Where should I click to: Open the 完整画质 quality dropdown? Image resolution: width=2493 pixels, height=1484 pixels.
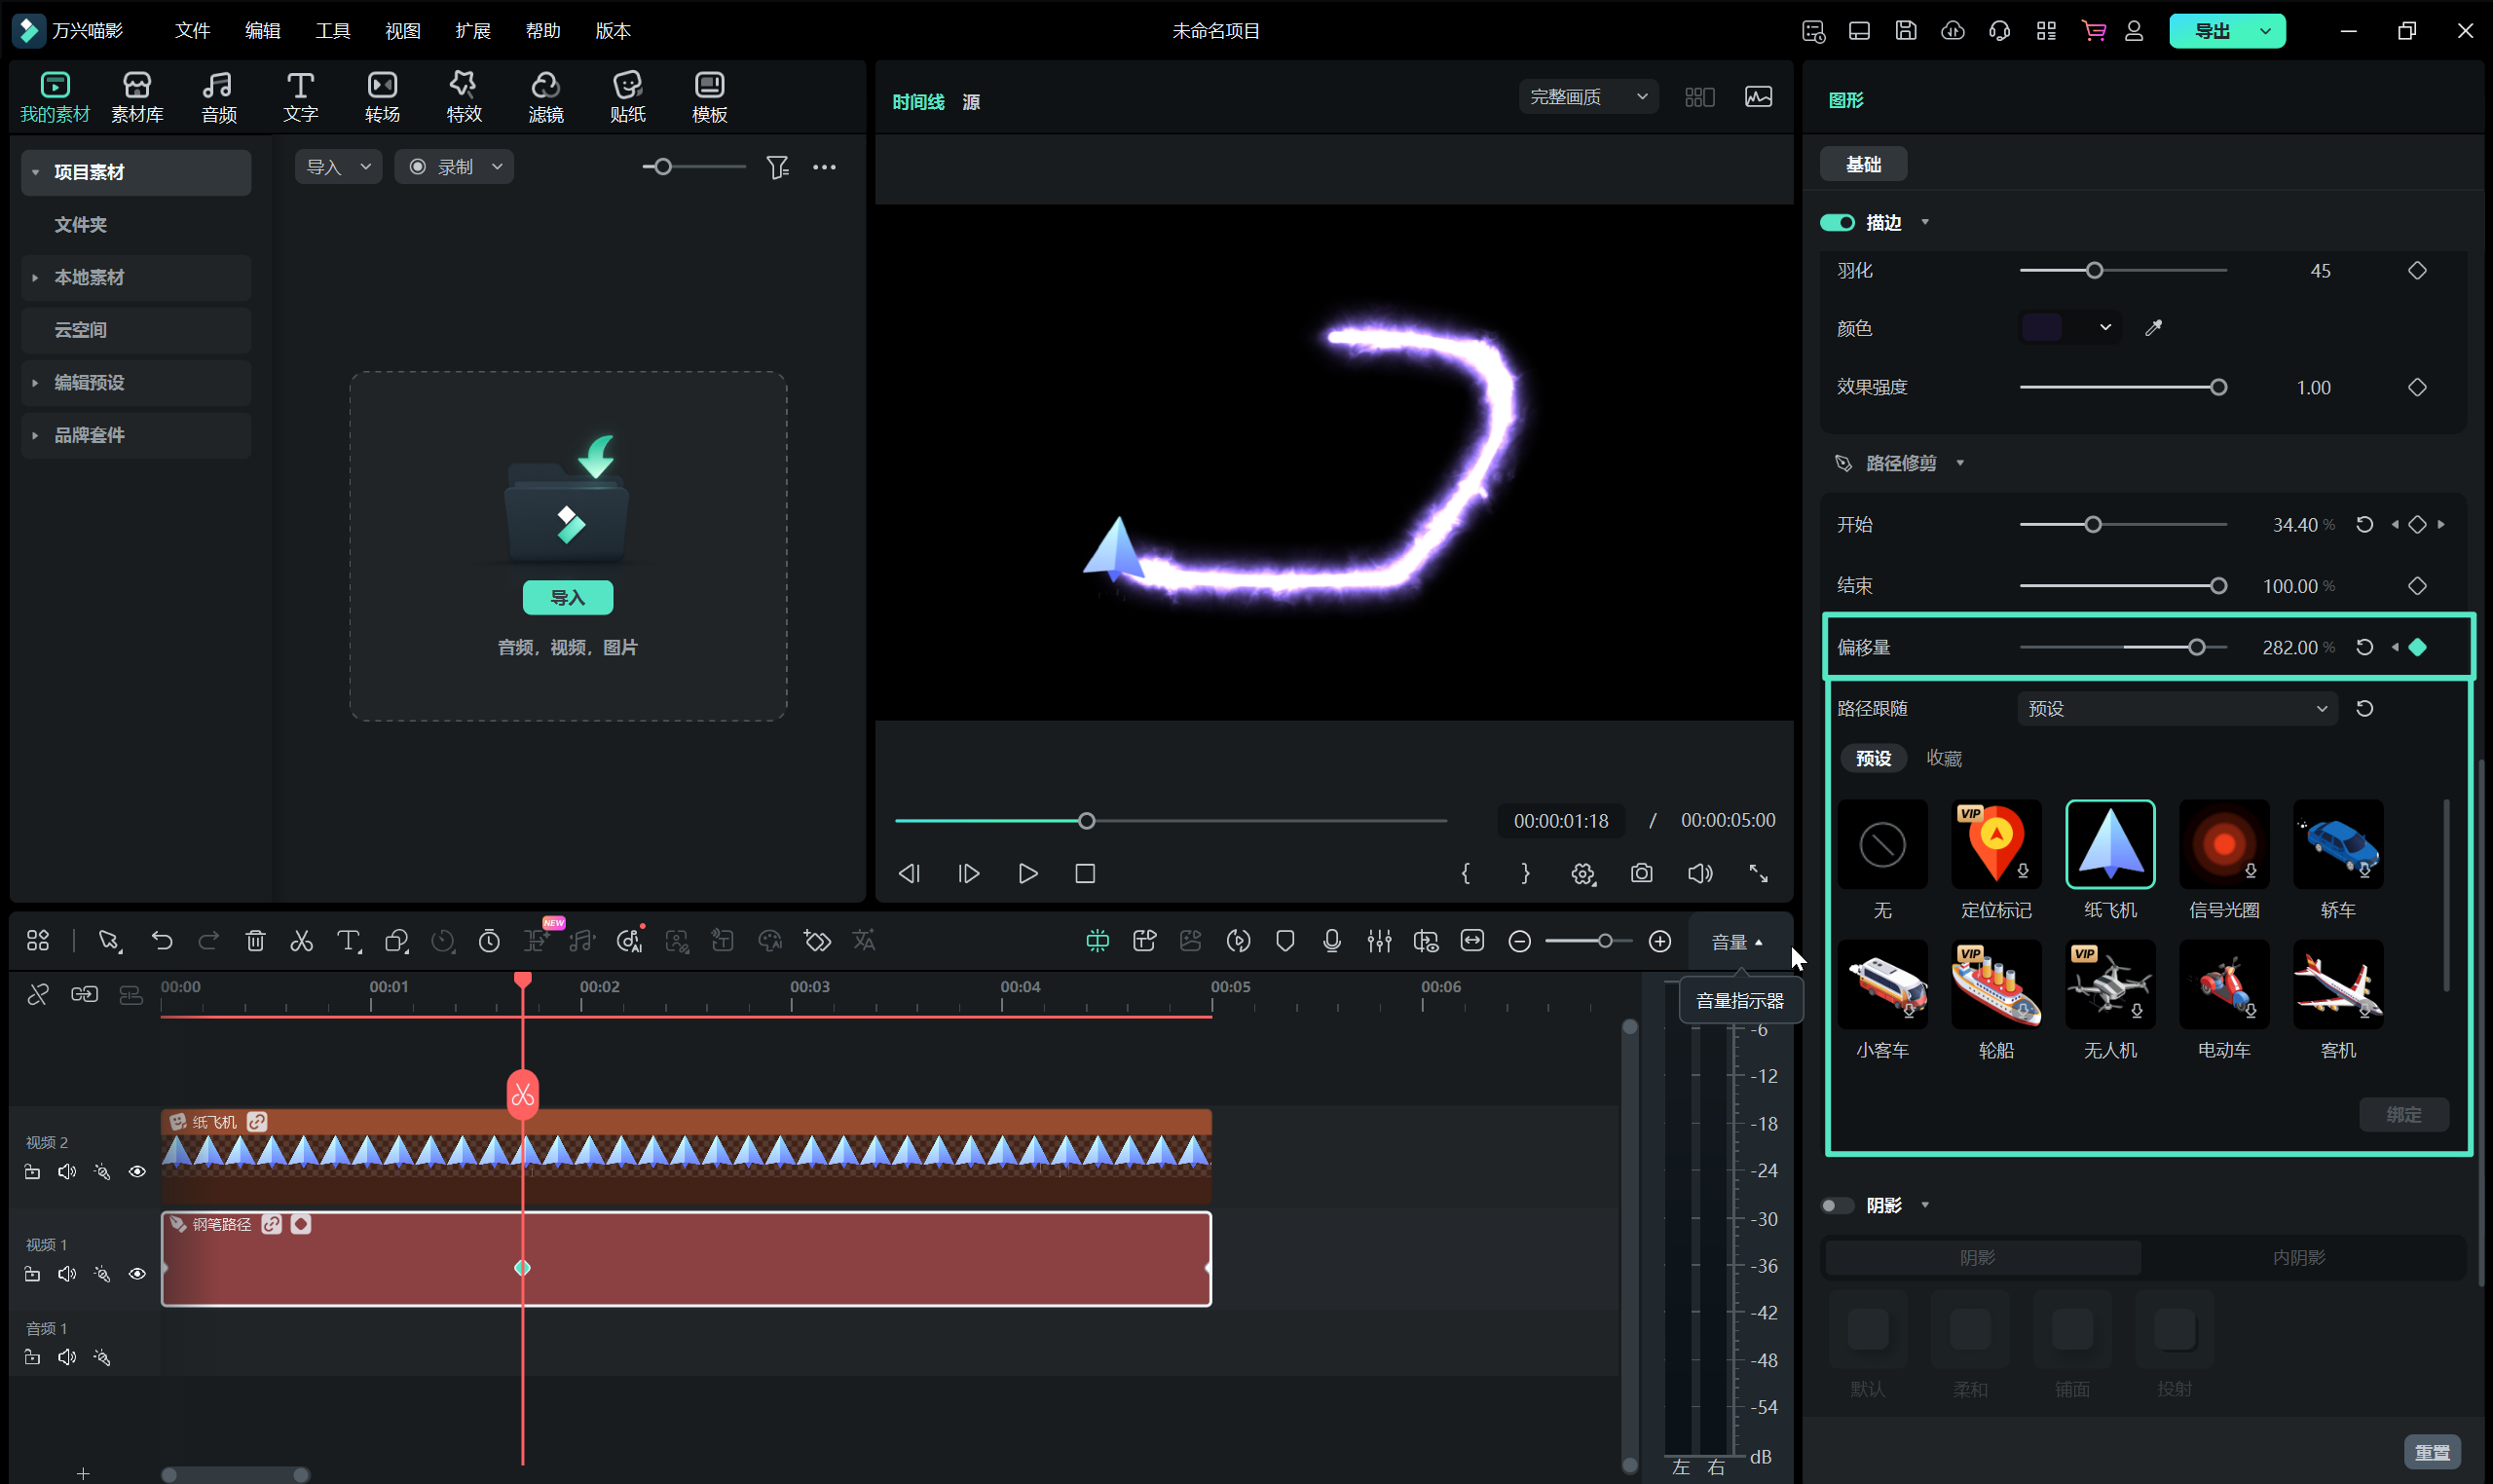point(1587,97)
